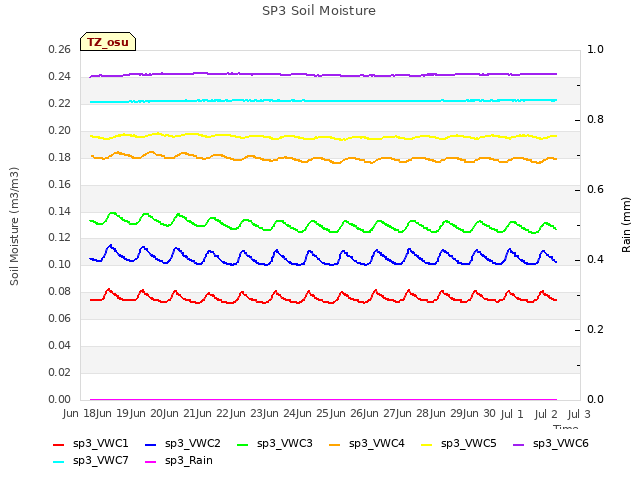
Task: Click the 0.6 rain axis tick value
Action: (x=595, y=189)
